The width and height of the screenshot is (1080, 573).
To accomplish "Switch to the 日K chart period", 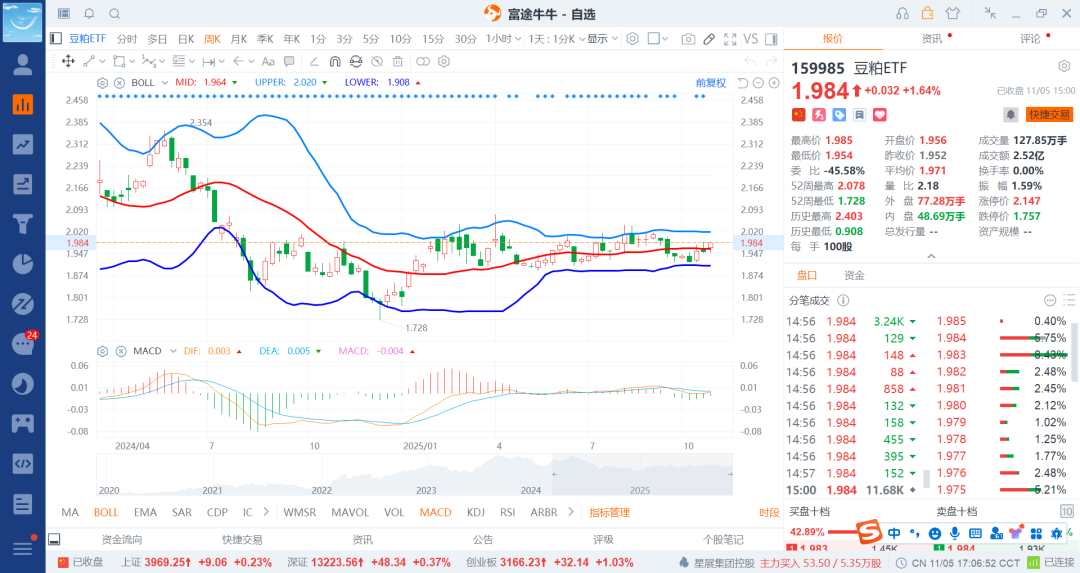I will (x=186, y=39).
